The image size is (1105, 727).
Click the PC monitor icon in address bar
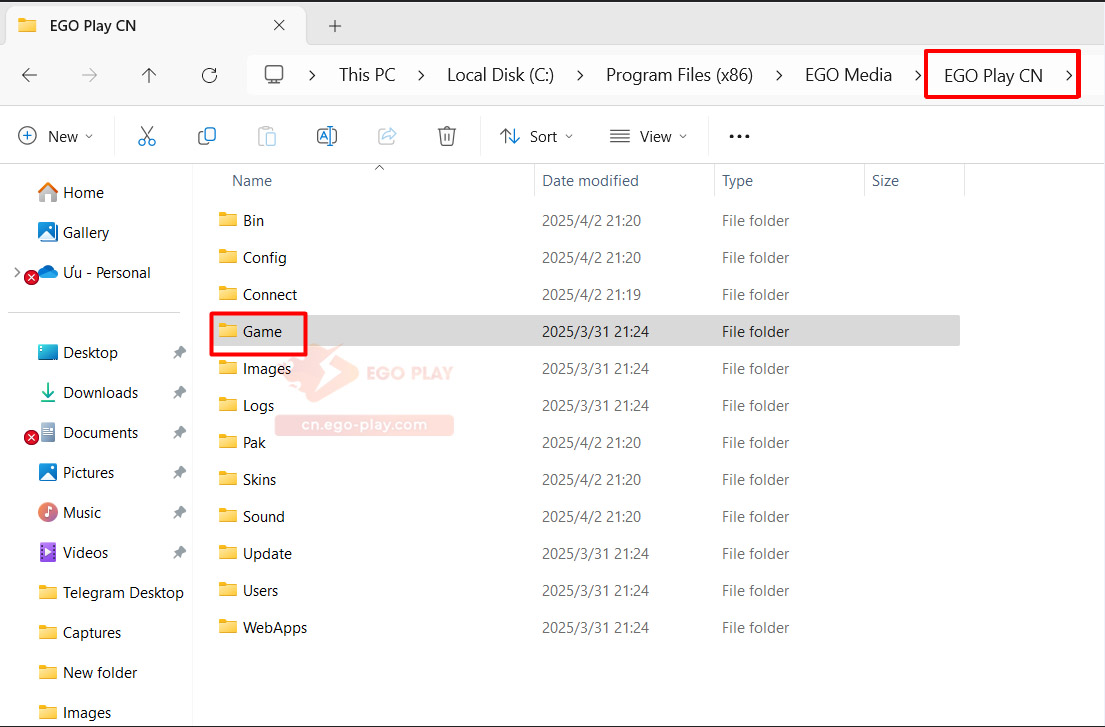[x=274, y=75]
